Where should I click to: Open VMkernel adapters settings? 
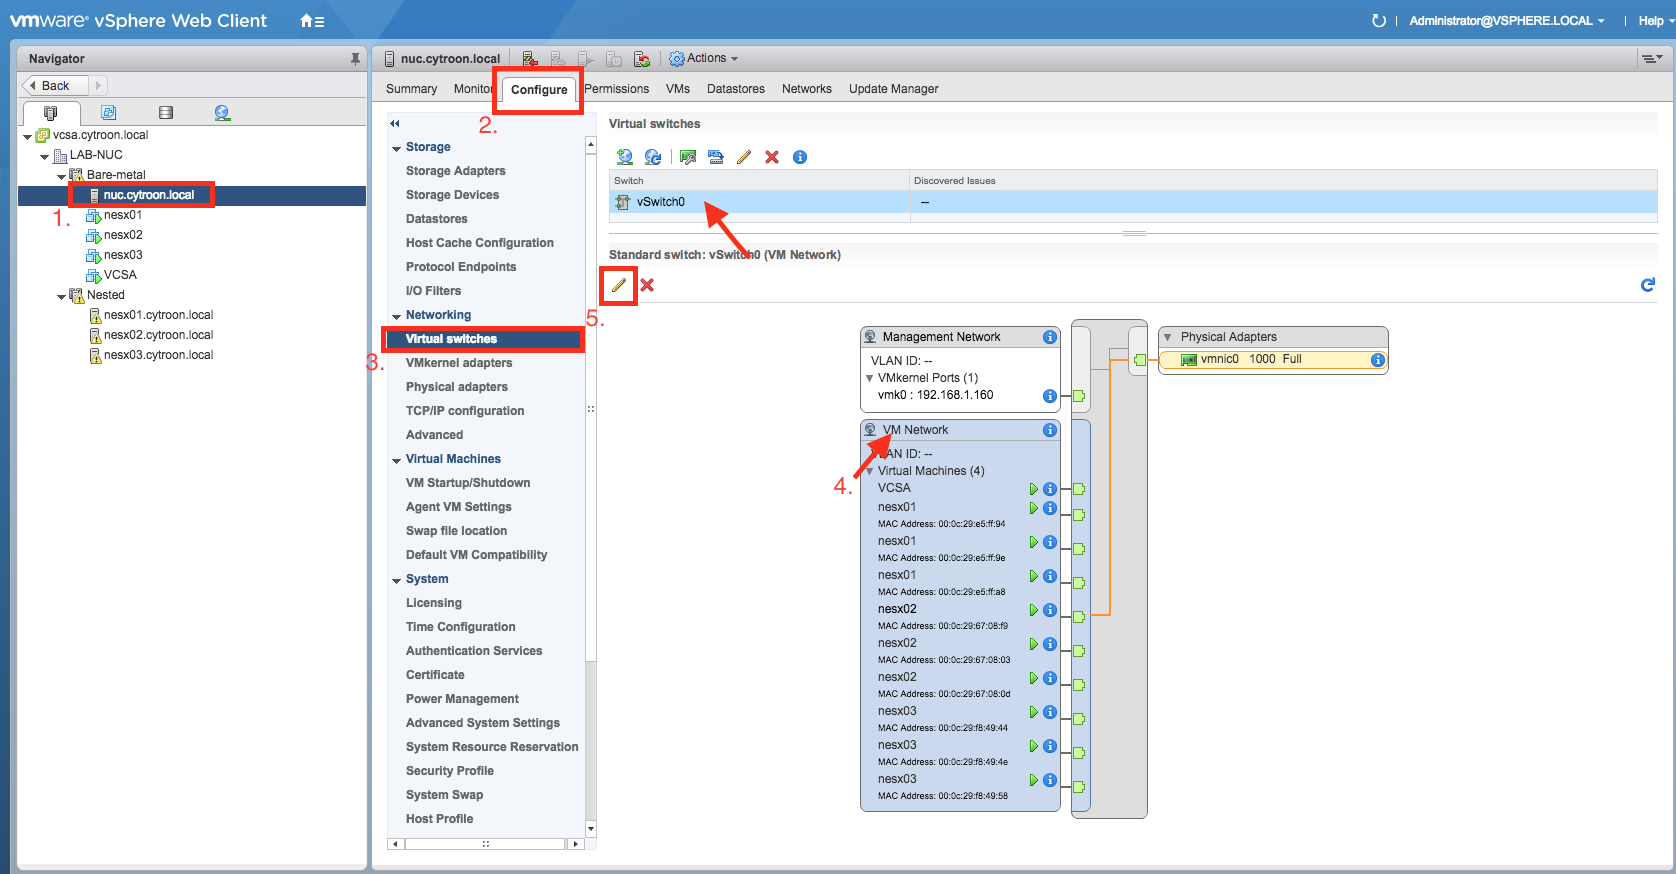[x=459, y=363]
